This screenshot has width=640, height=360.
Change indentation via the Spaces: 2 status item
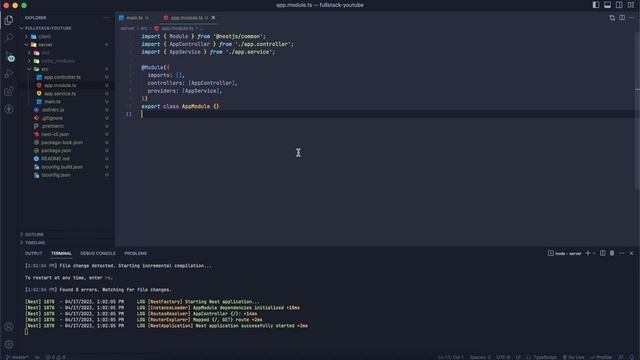tap(480, 357)
